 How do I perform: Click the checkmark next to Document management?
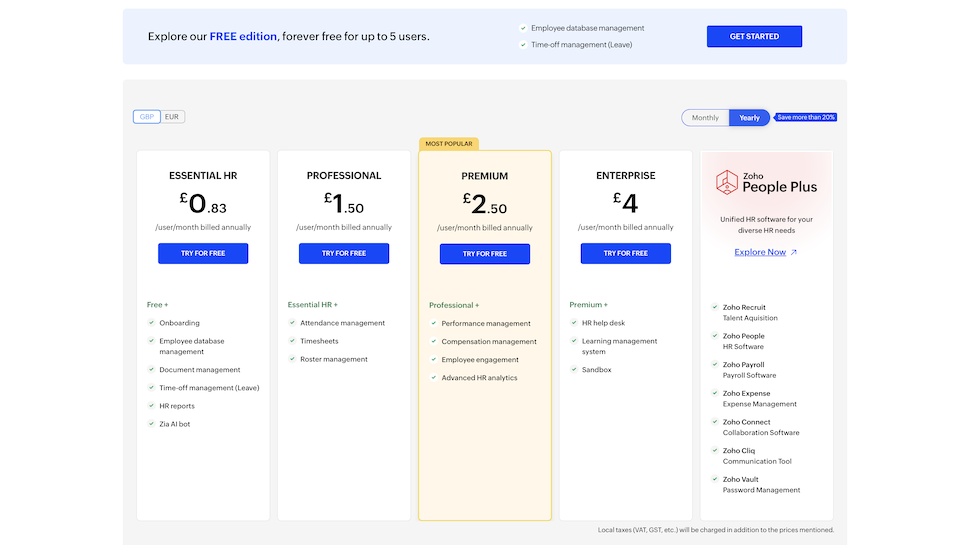click(x=151, y=369)
